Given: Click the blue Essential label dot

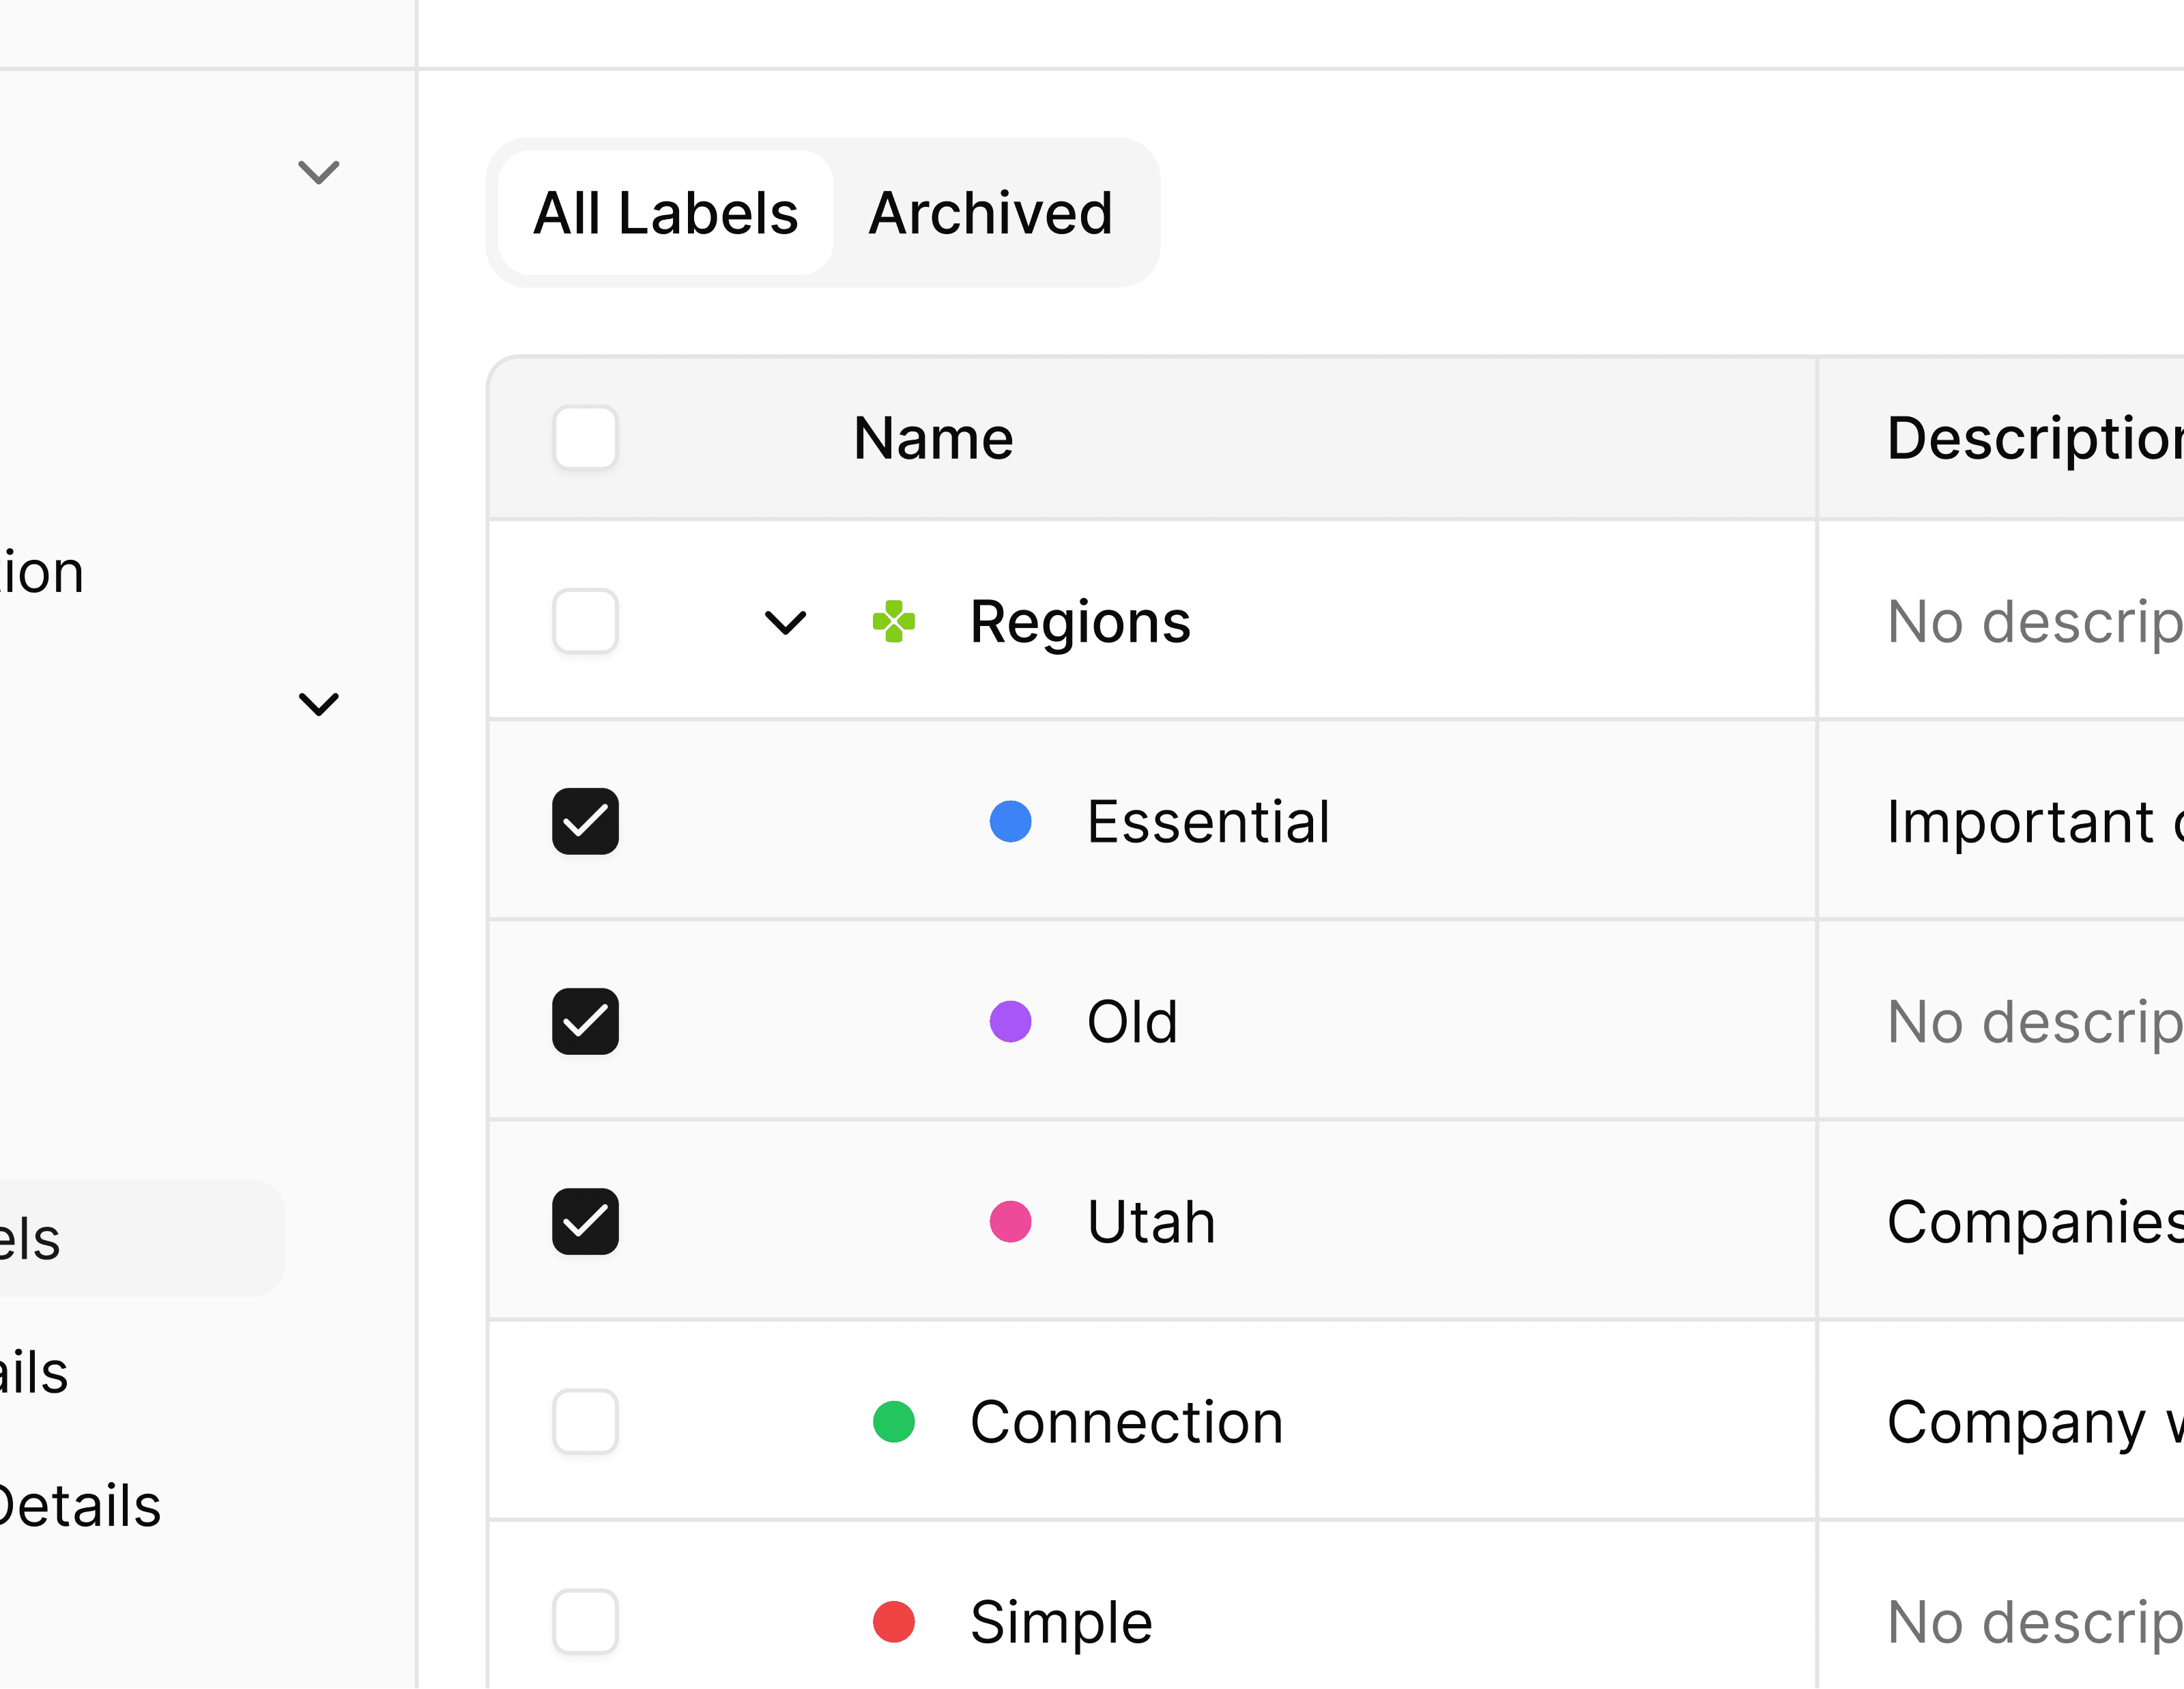Looking at the screenshot, I should click(1010, 821).
